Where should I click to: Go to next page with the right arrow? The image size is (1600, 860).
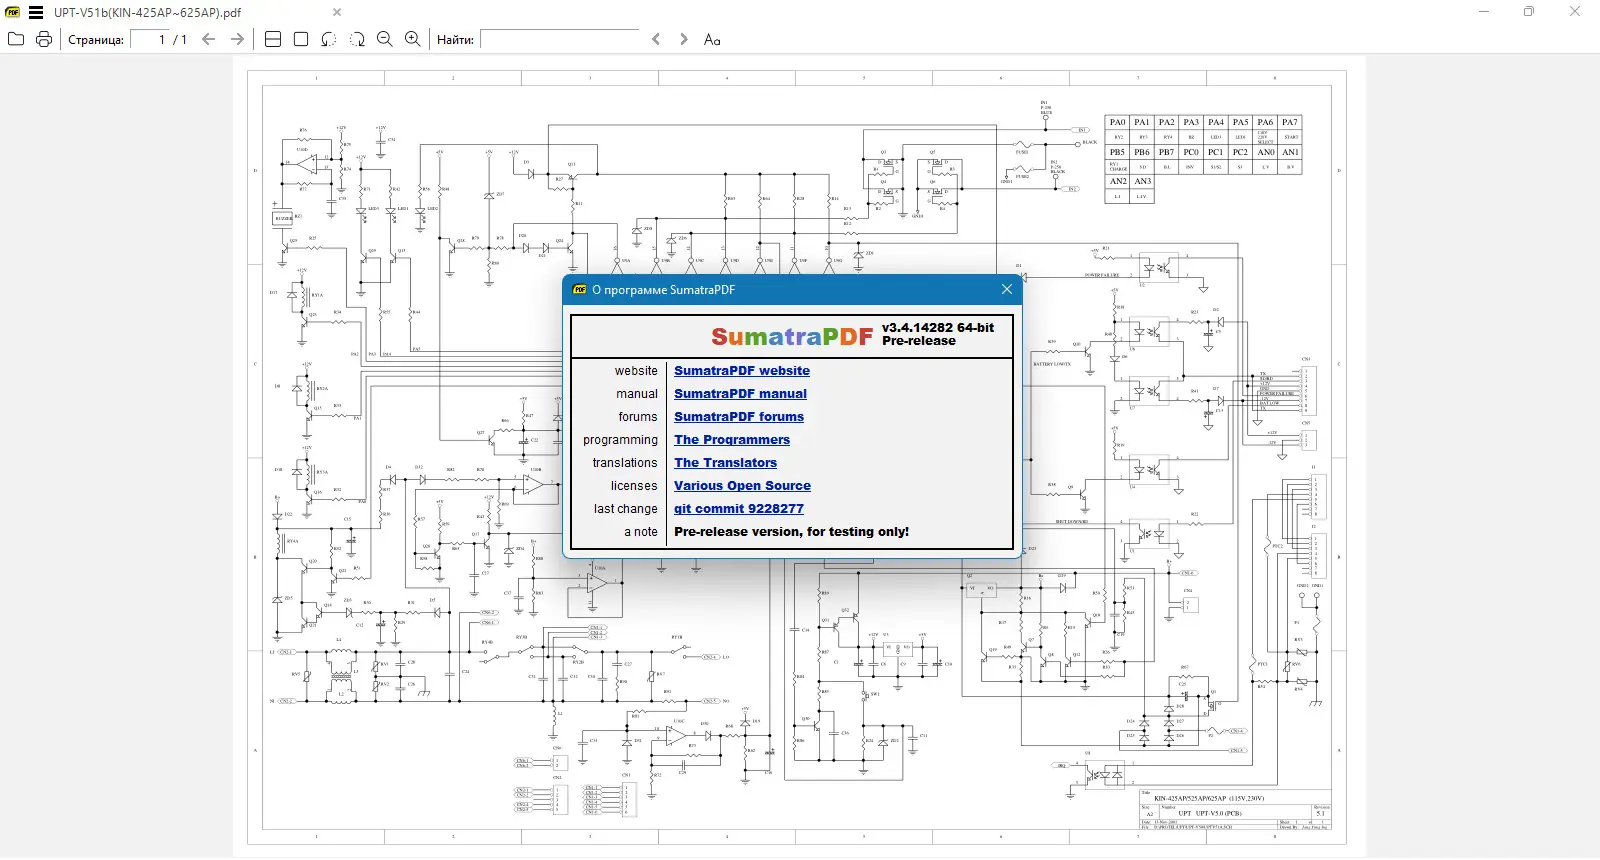click(x=237, y=39)
